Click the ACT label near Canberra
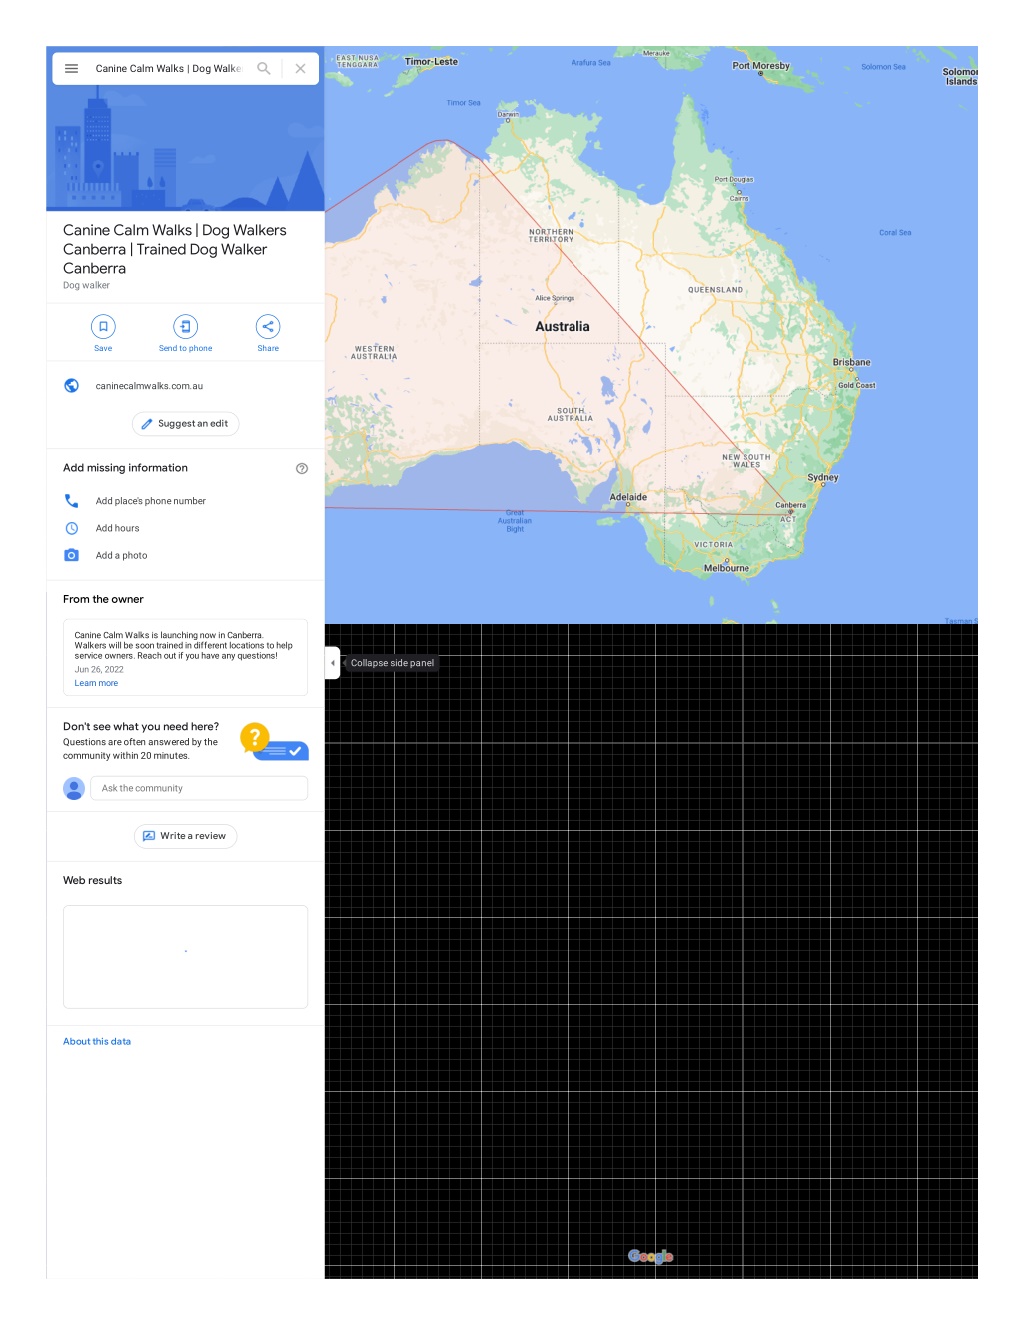 (788, 519)
